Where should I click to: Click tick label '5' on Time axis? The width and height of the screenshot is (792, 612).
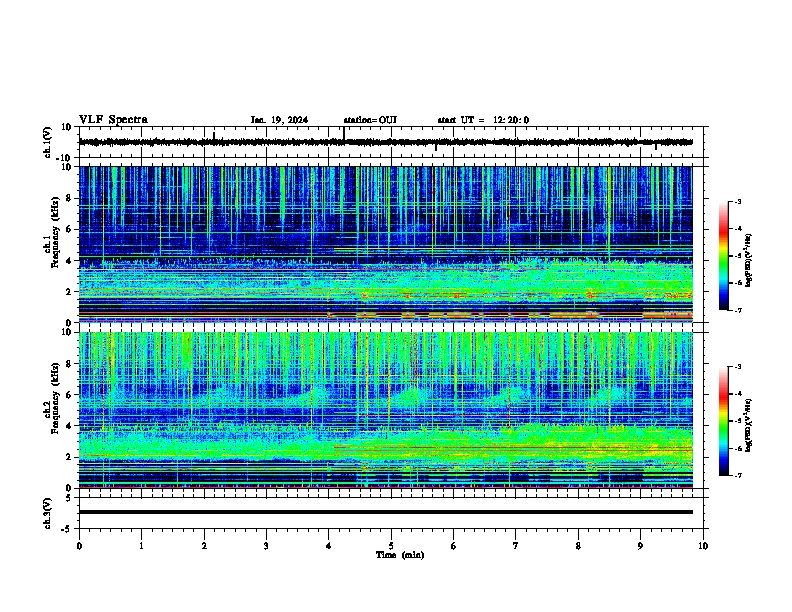pos(391,546)
